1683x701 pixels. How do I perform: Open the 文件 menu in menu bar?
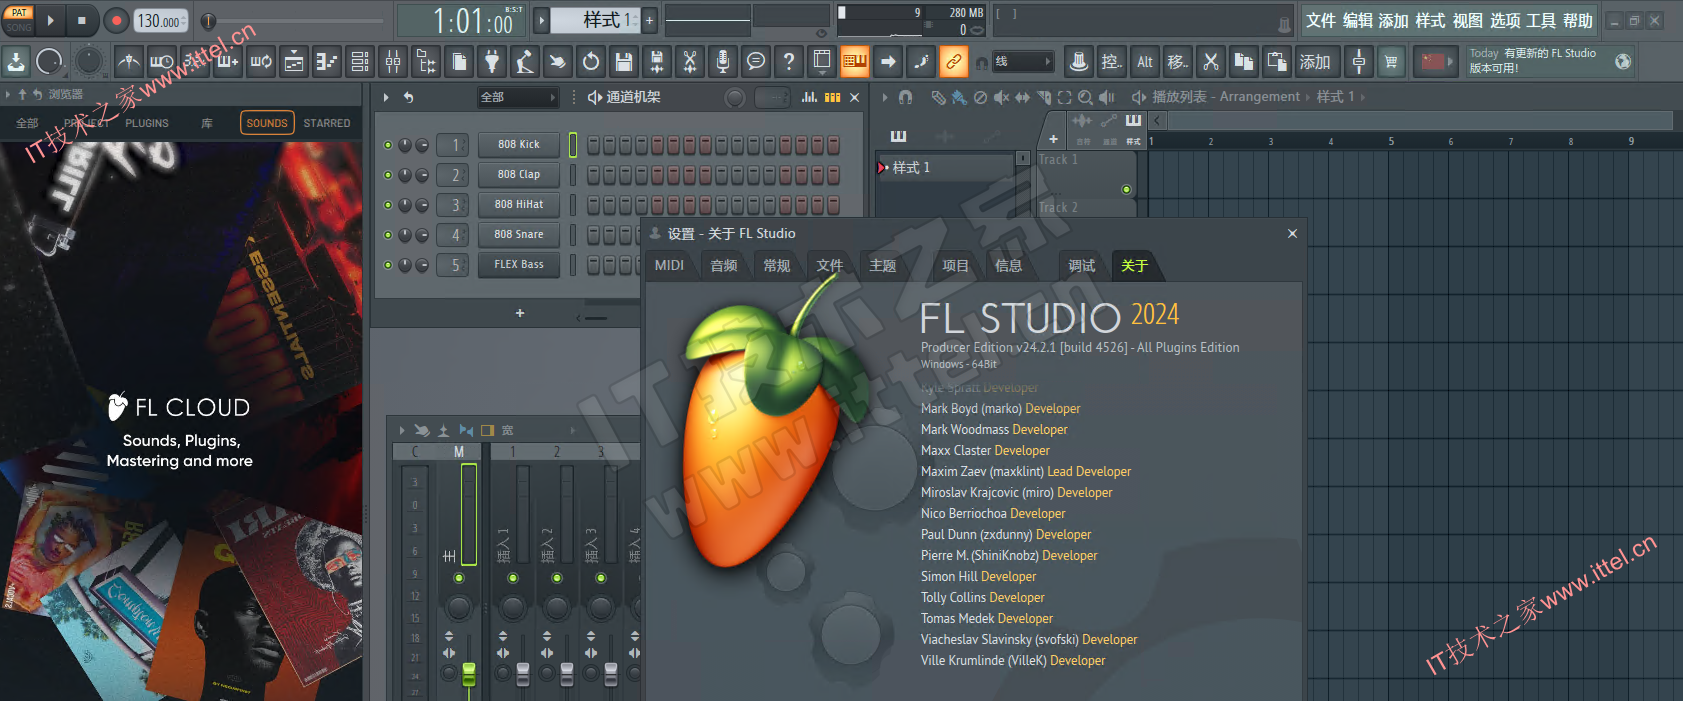1320,20
